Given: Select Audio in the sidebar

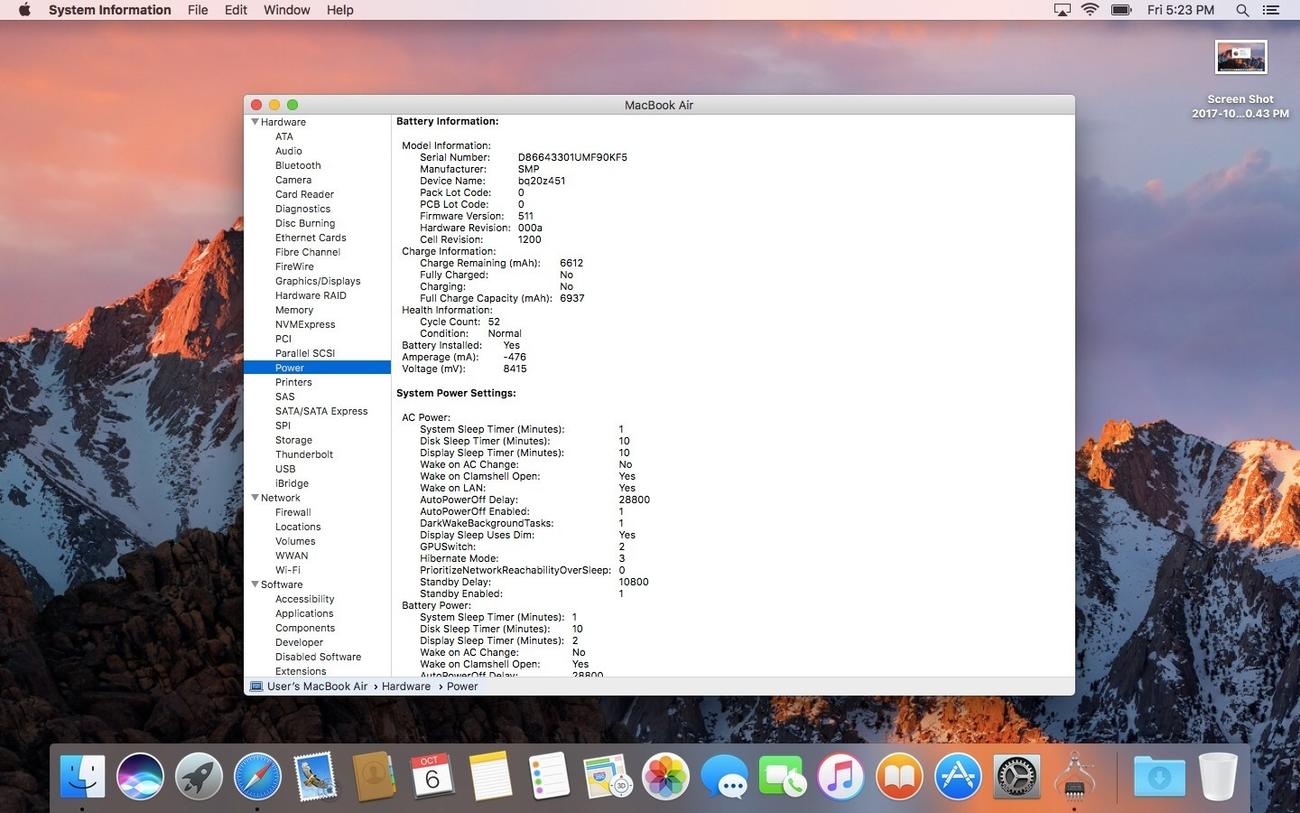Looking at the screenshot, I should 289,151.
